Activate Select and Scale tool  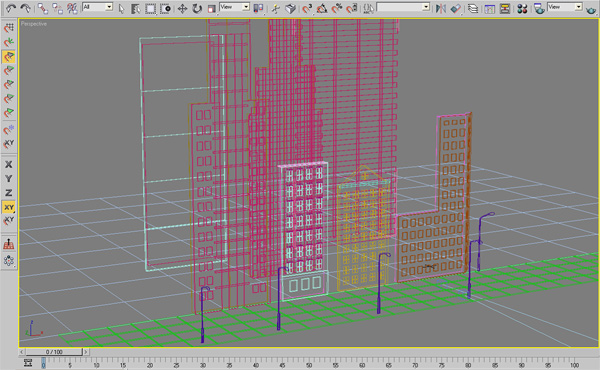click(x=211, y=8)
